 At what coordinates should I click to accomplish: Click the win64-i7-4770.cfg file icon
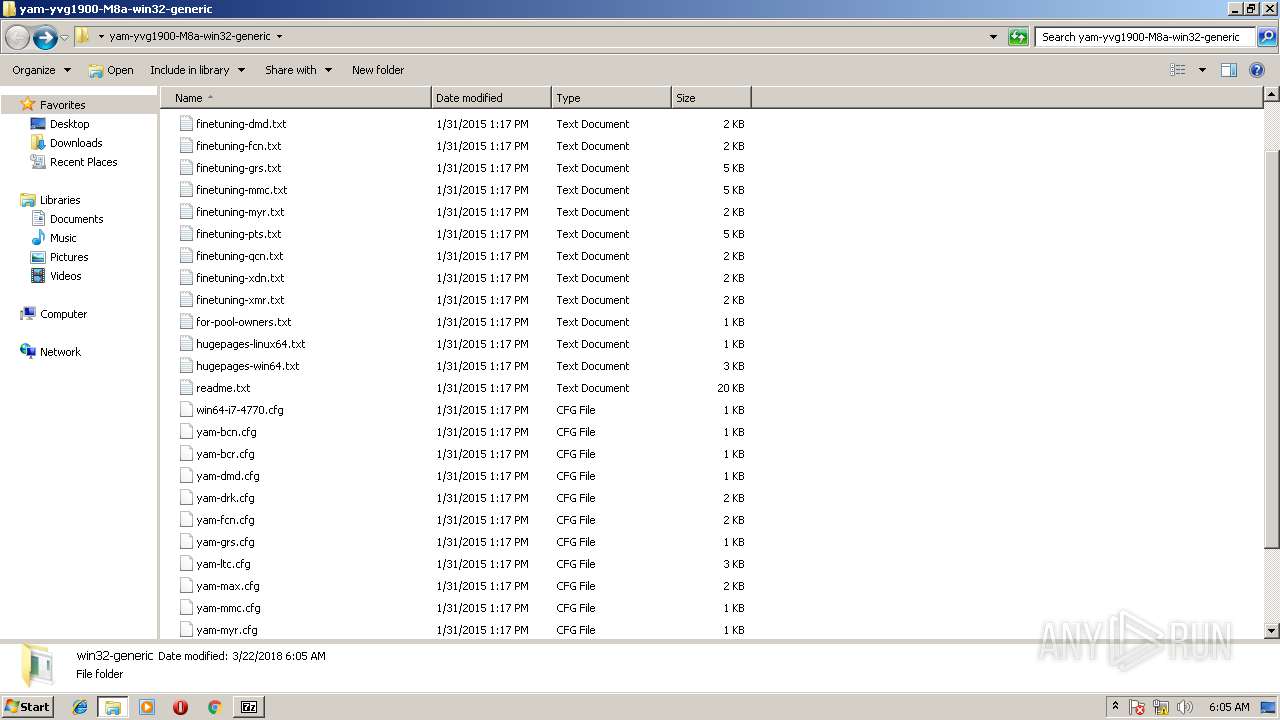coord(186,410)
